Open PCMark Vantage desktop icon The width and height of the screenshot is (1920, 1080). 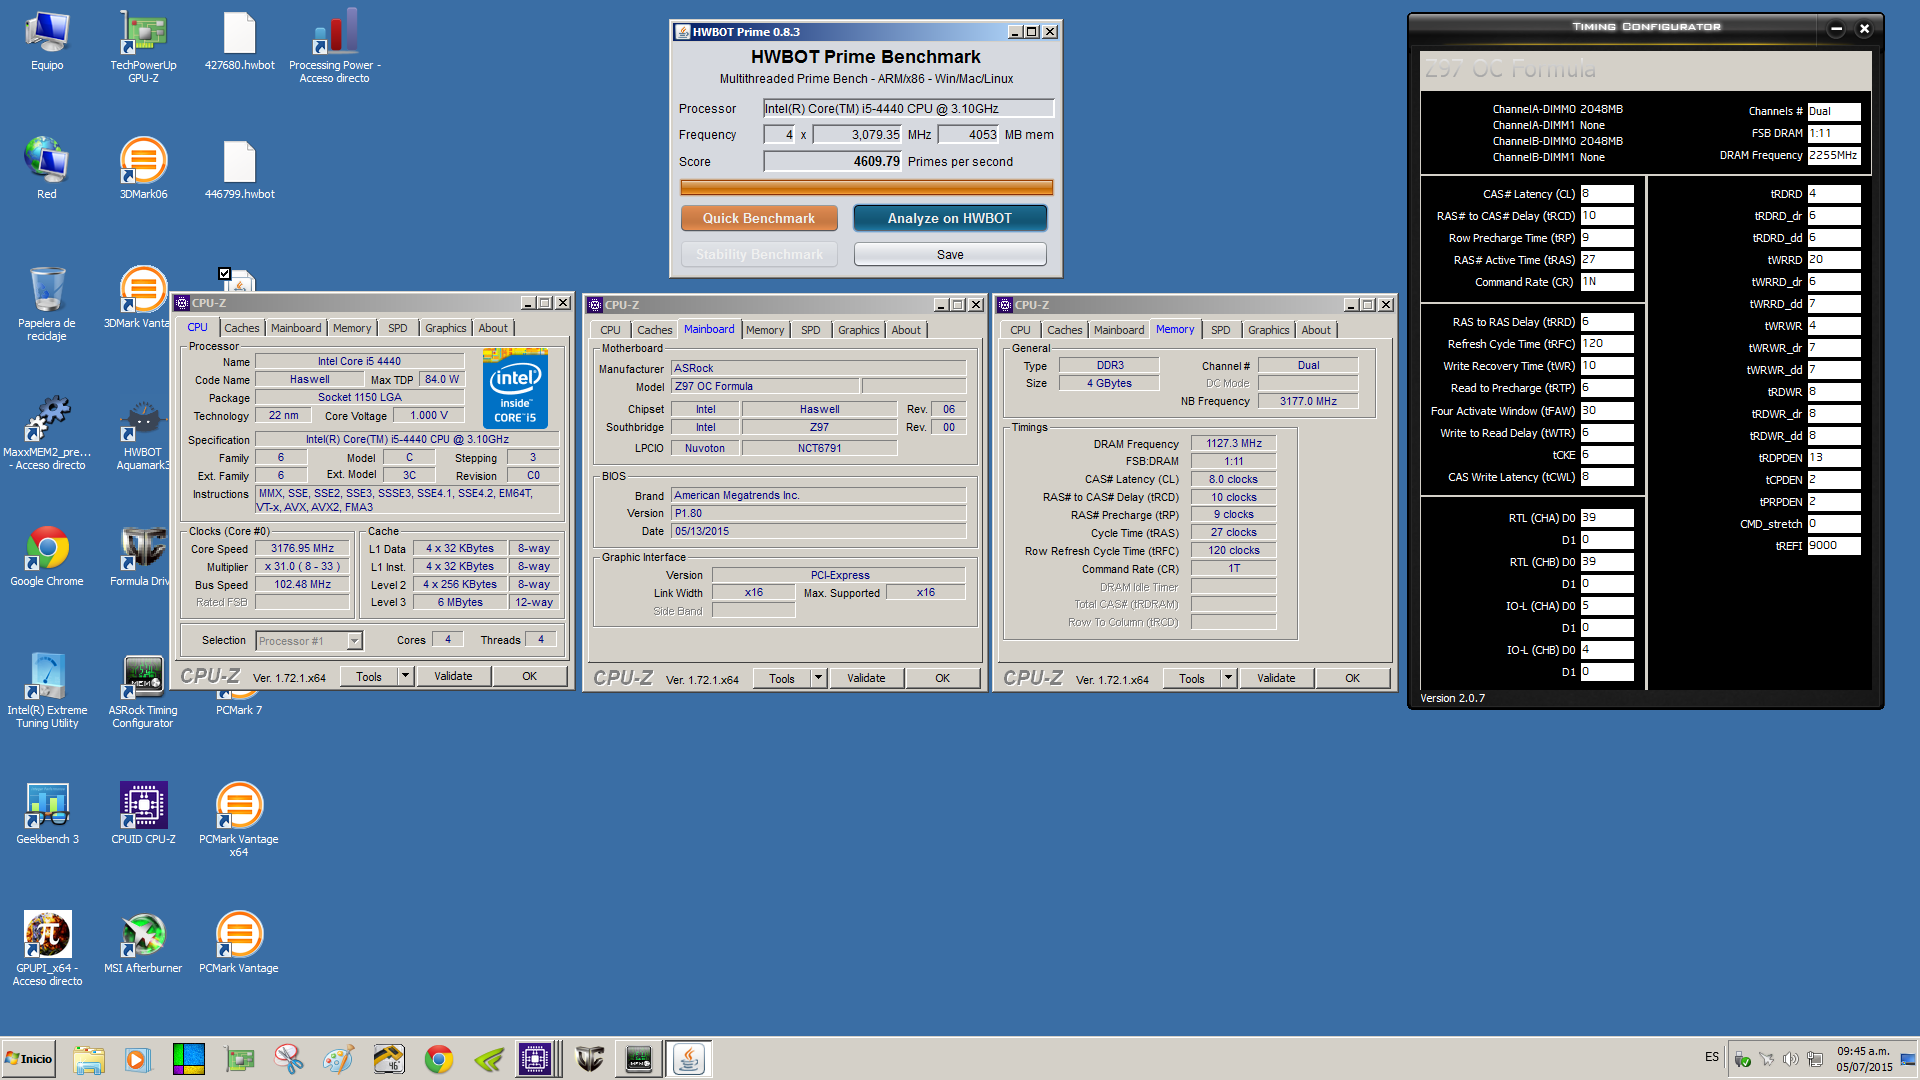(239, 944)
